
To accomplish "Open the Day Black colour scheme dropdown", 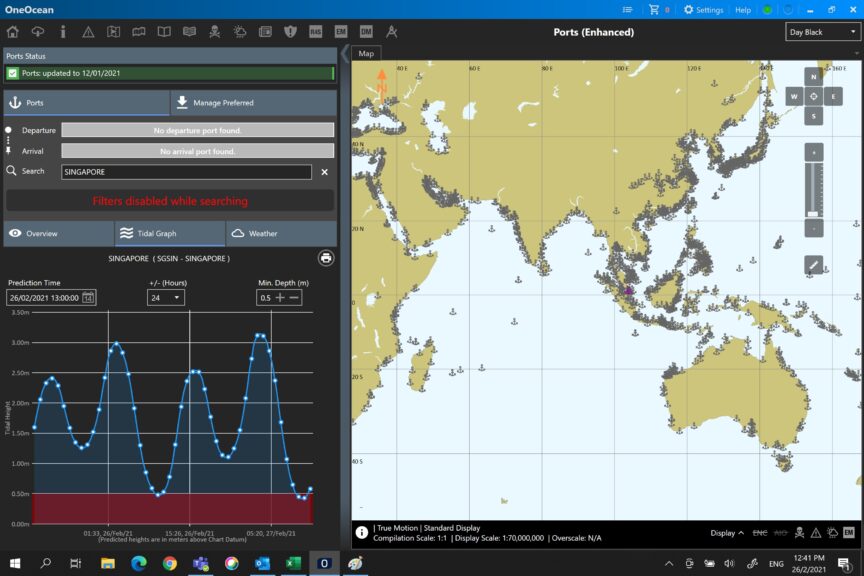I will coord(822,32).
